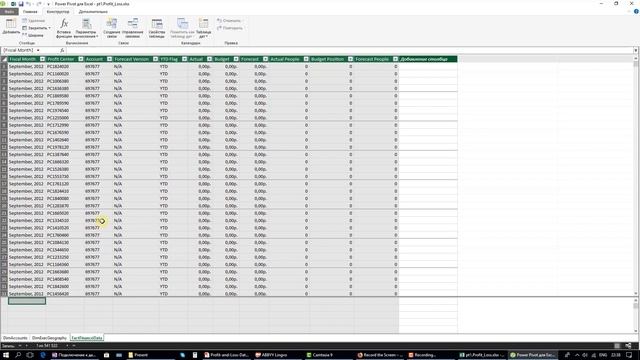The width and height of the screenshot is (640, 360).
Task: Click the taskbar search magnifier icon
Action: (x=18, y=355)
